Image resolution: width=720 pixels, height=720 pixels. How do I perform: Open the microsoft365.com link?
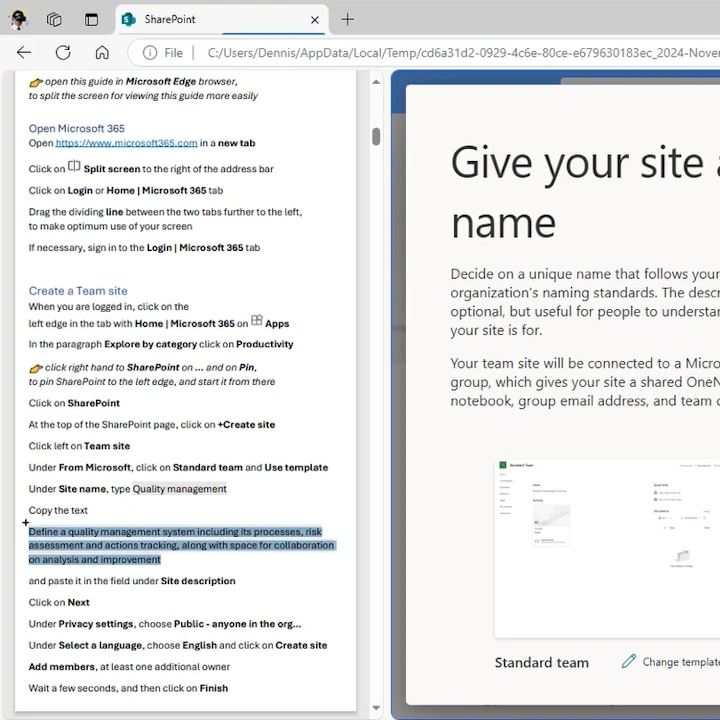126,143
